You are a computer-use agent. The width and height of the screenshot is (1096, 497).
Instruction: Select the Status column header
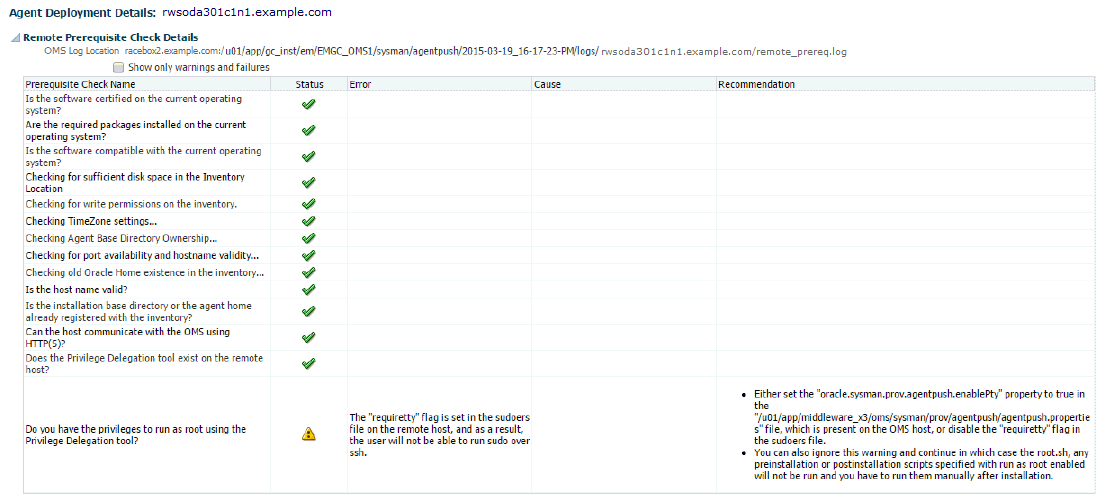pos(309,84)
